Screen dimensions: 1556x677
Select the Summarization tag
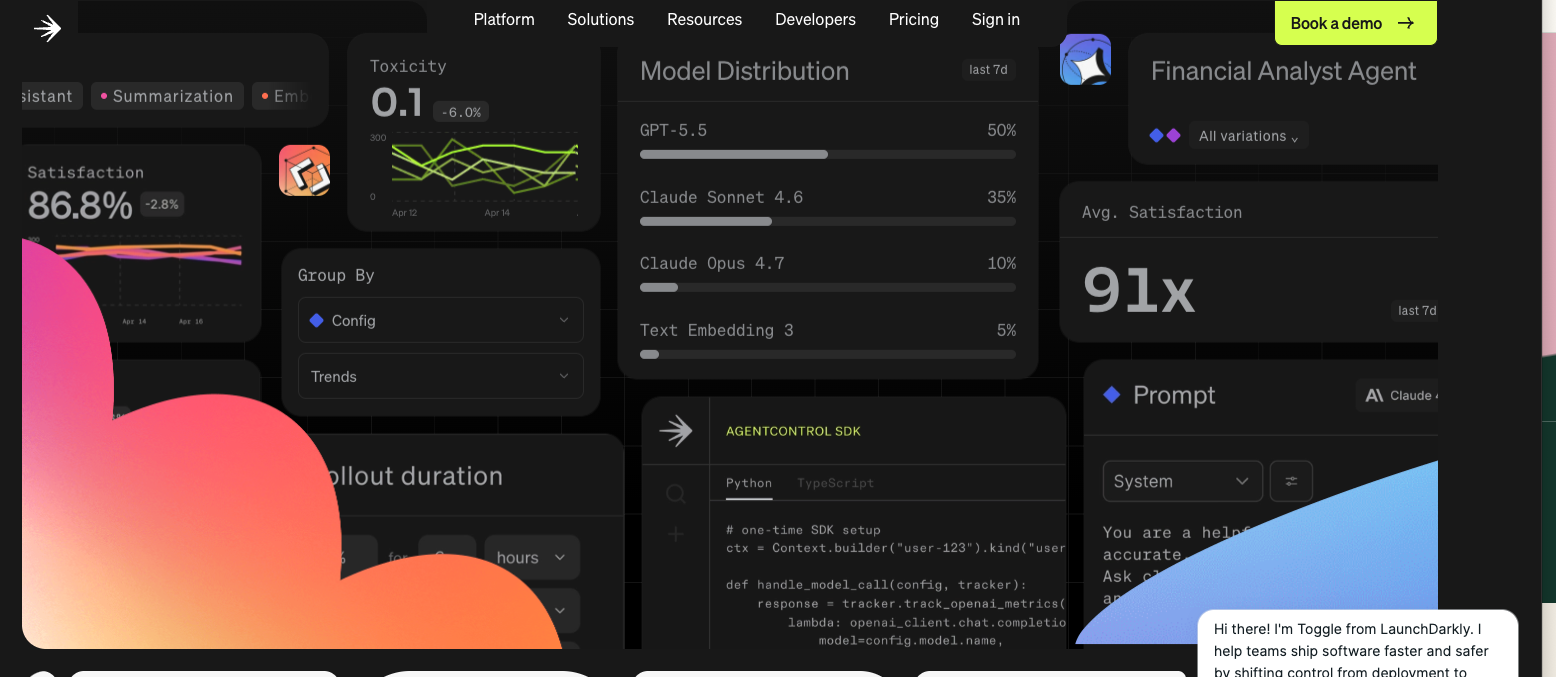(167, 96)
